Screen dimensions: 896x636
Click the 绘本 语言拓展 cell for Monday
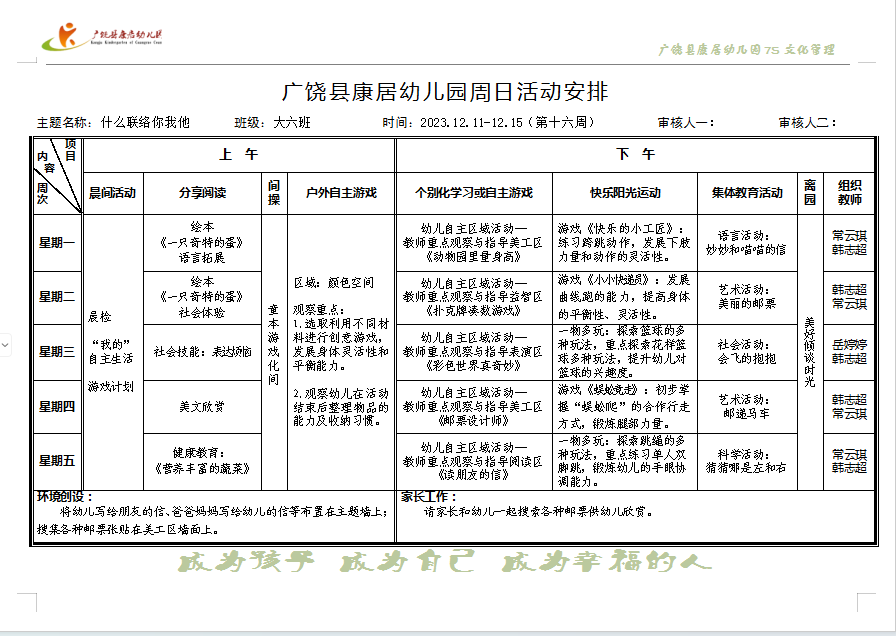coord(202,243)
